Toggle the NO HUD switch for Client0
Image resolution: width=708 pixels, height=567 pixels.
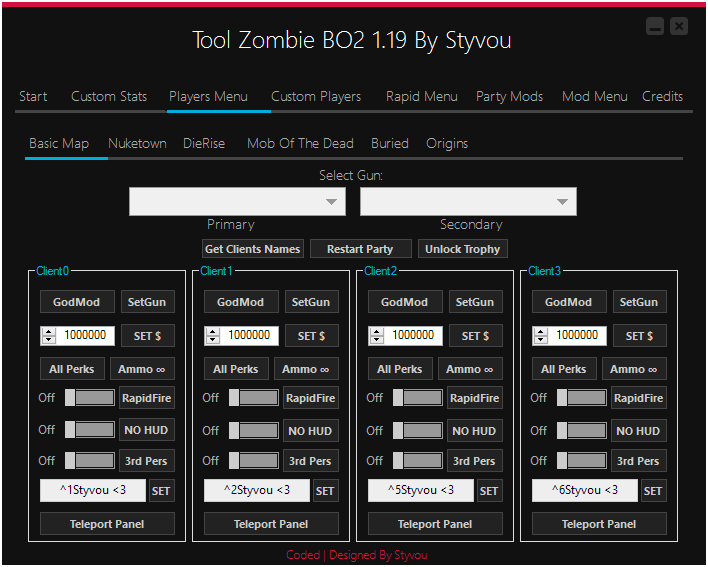point(90,429)
